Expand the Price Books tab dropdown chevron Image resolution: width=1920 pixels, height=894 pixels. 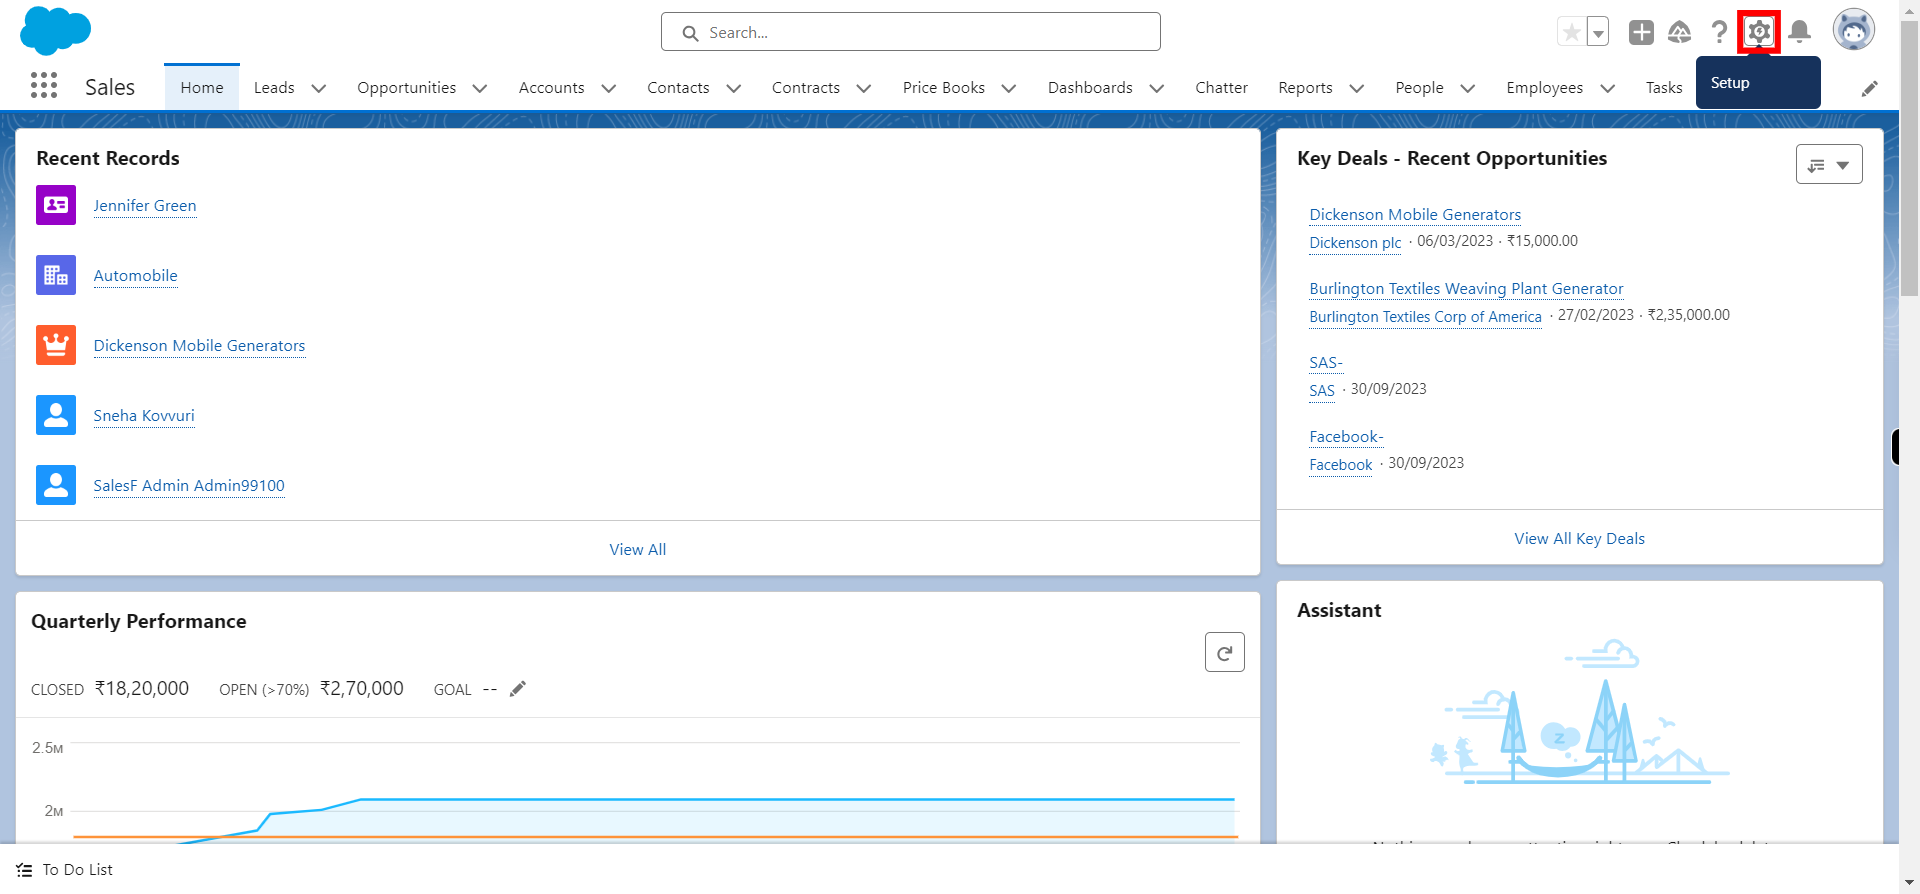[1009, 88]
